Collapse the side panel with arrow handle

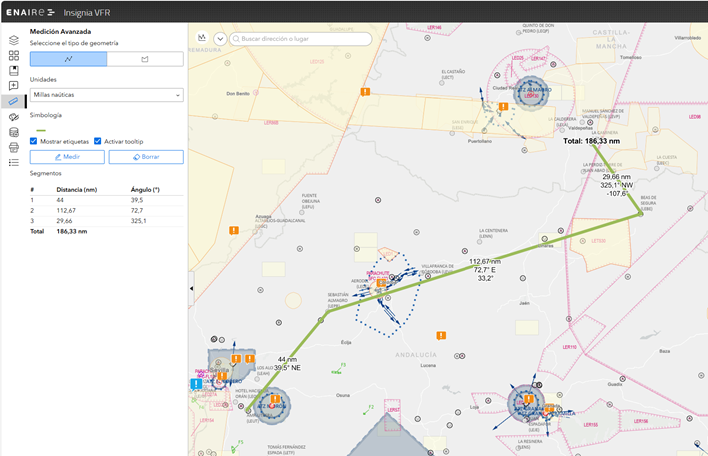click(x=191, y=288)
